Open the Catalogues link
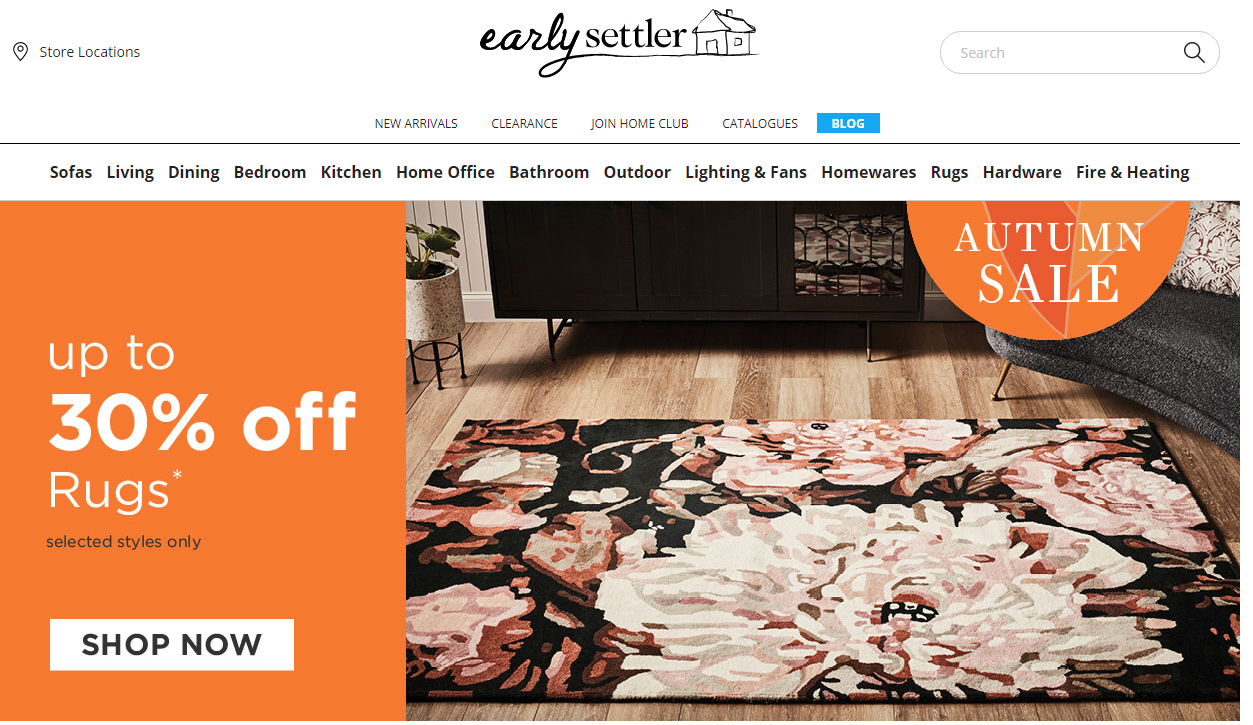Screen dimensions: 1253x725 coord(760,124)
